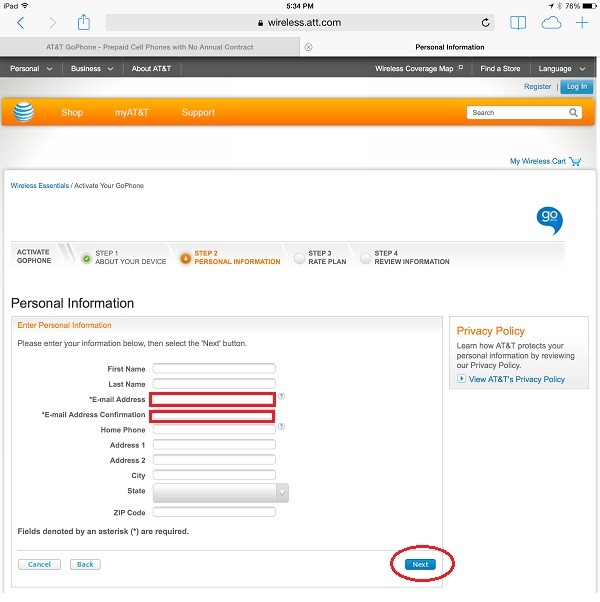Open the Safari share sheet icon
Viewport: 600px width, 602px height.
click(83, 22)
